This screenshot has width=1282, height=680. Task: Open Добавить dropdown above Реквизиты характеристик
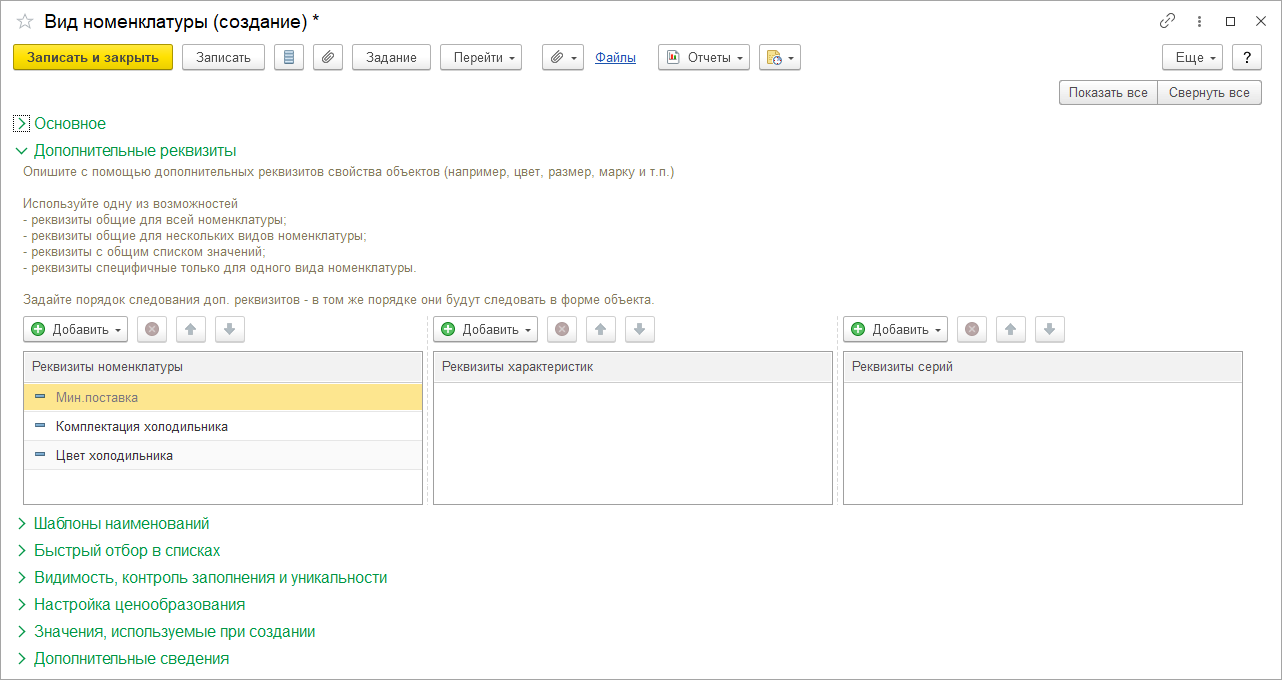click(485, 329)
